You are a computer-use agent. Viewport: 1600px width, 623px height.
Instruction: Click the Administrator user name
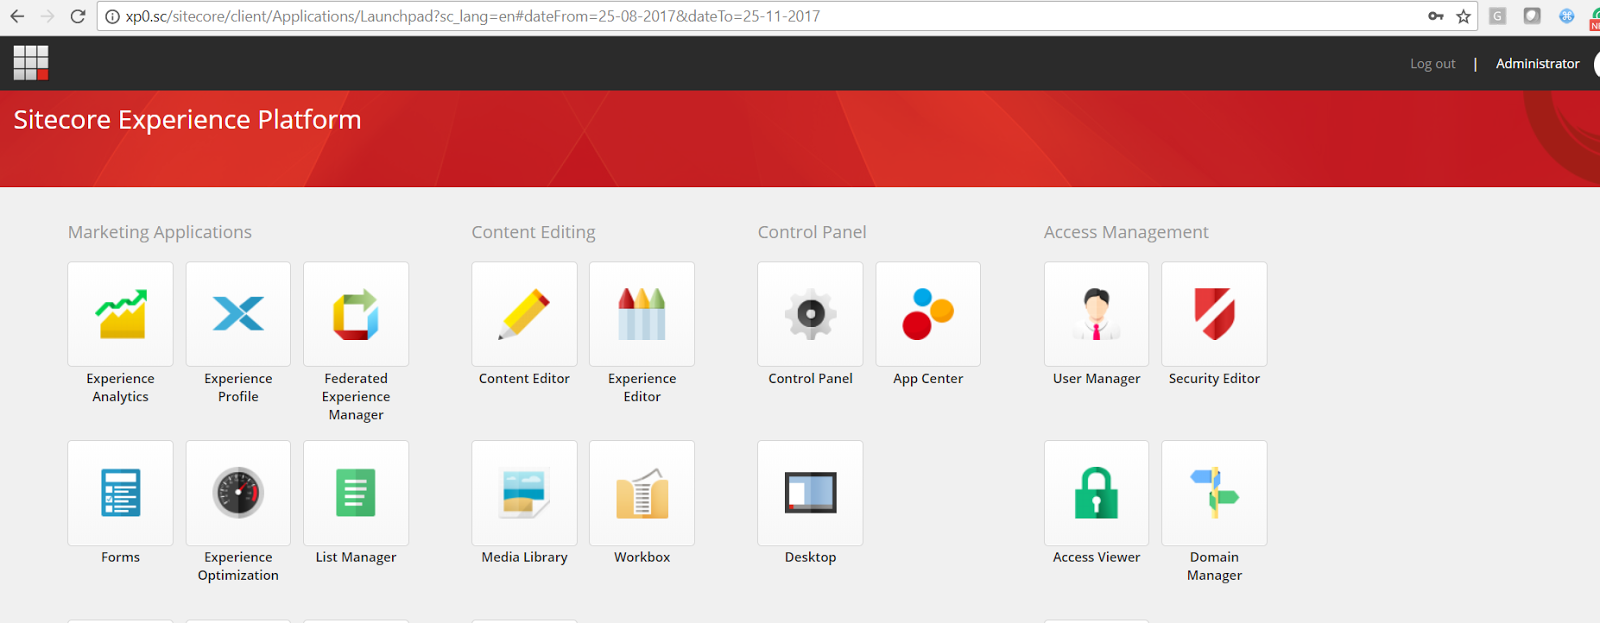[x=1537, y=63]
